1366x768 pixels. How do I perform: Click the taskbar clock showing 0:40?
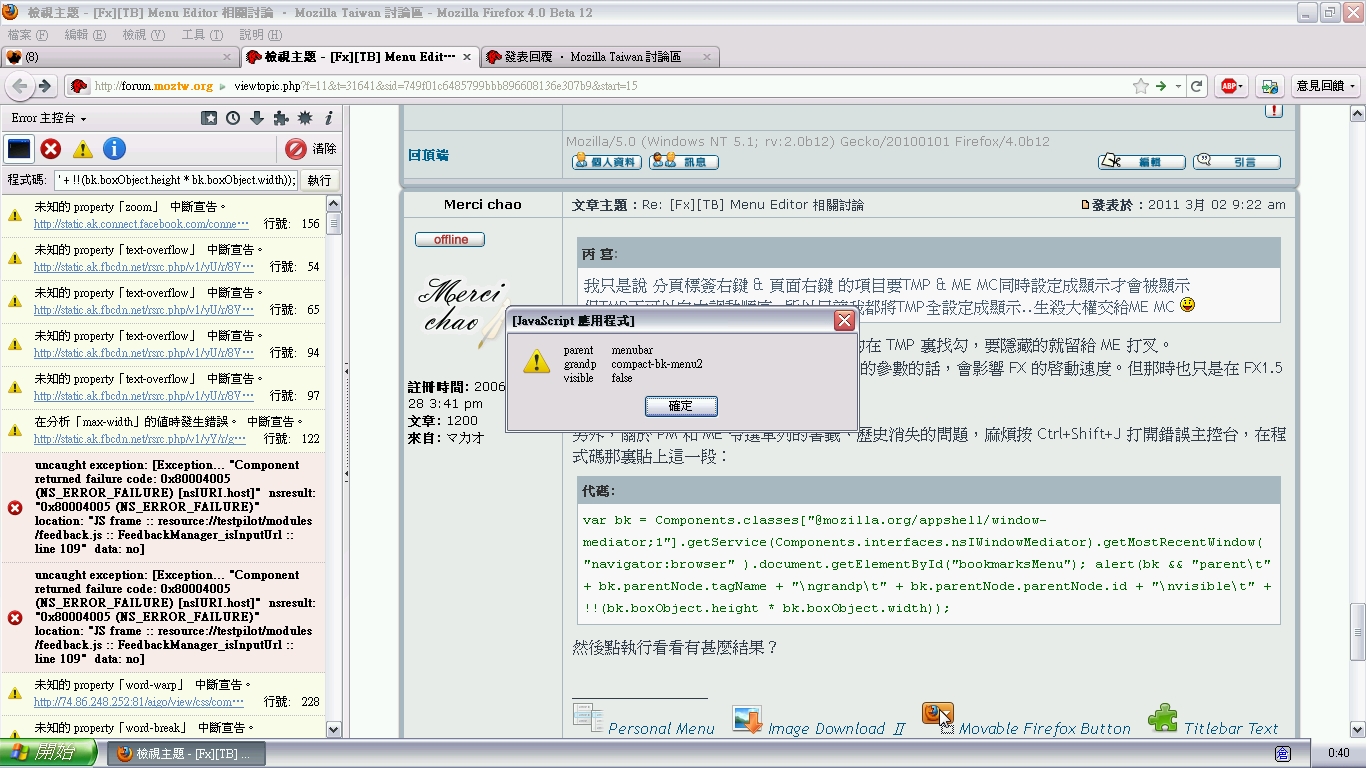(x=1338, y=753)
